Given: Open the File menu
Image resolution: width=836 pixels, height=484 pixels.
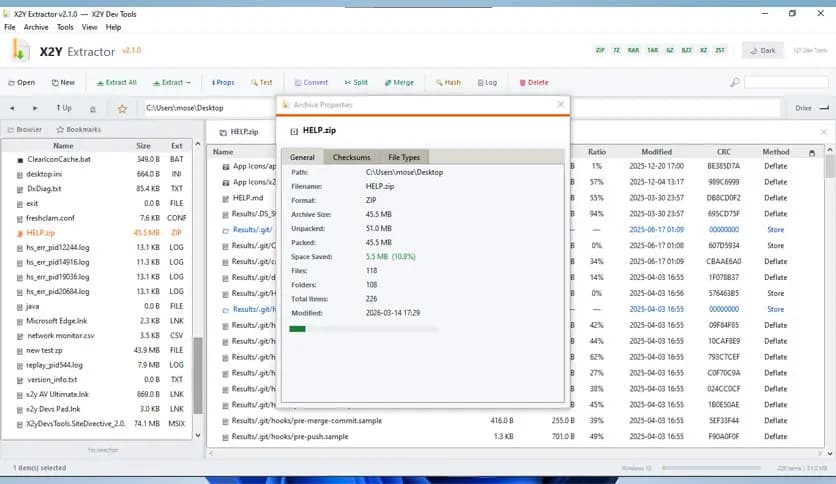Looking at the screenshot, I should [10, 27].
